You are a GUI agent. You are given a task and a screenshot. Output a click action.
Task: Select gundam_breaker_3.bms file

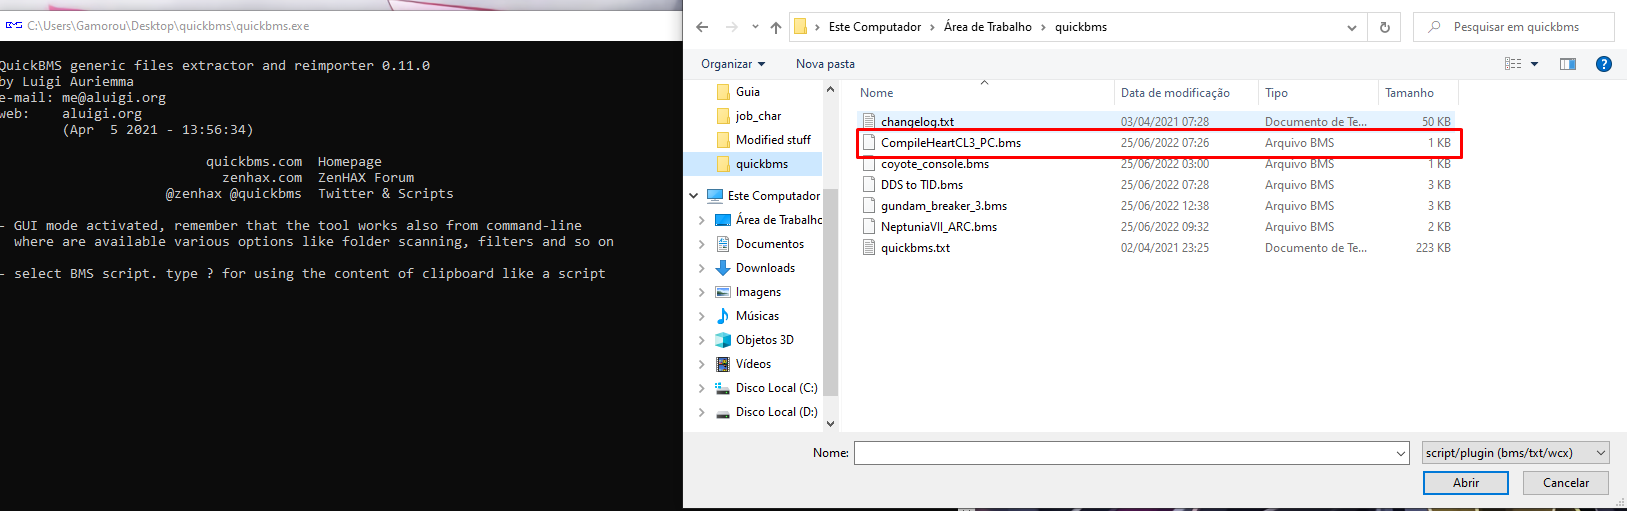1157,206
